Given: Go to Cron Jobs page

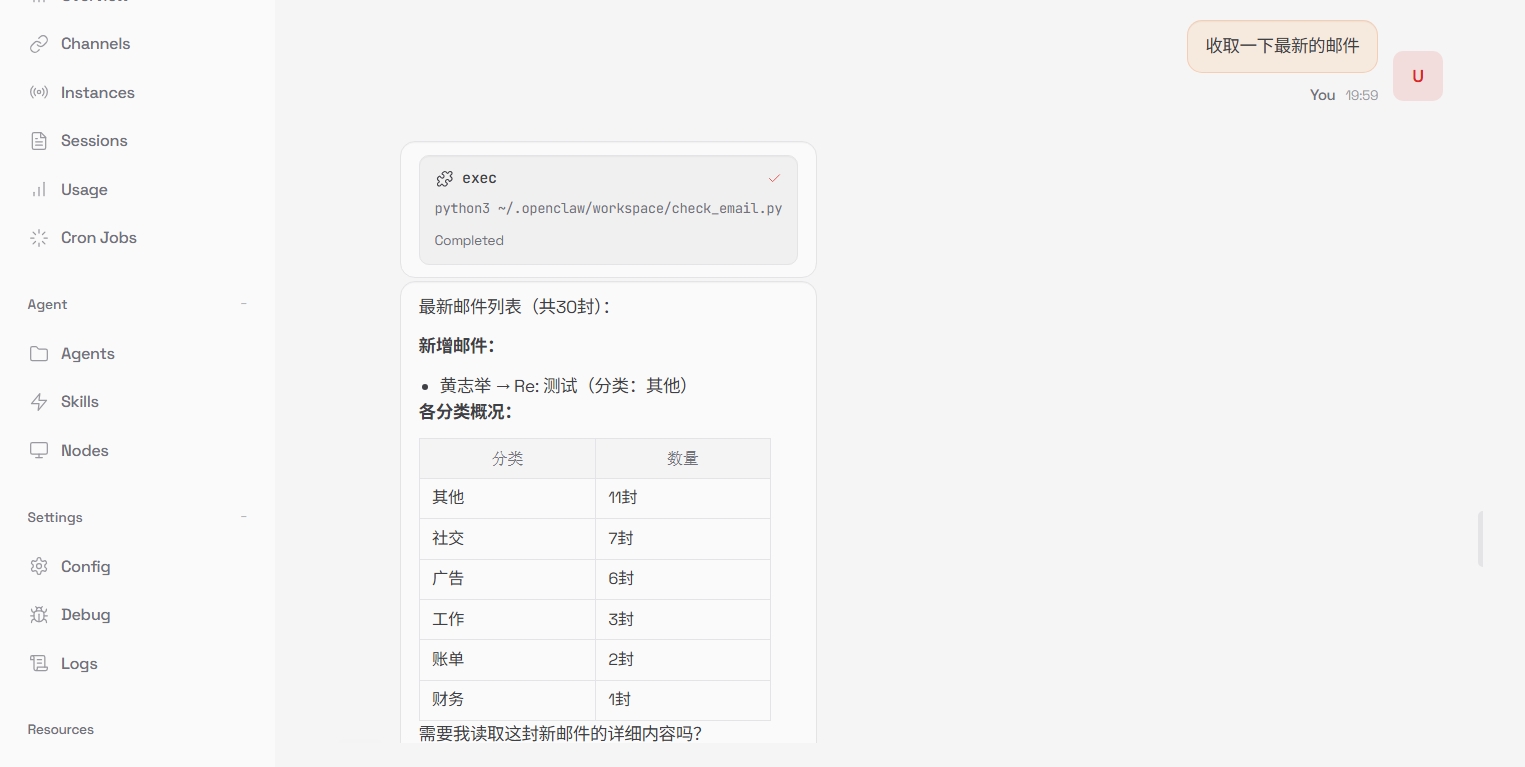Looking at the screenshot, I should point(98,238).
